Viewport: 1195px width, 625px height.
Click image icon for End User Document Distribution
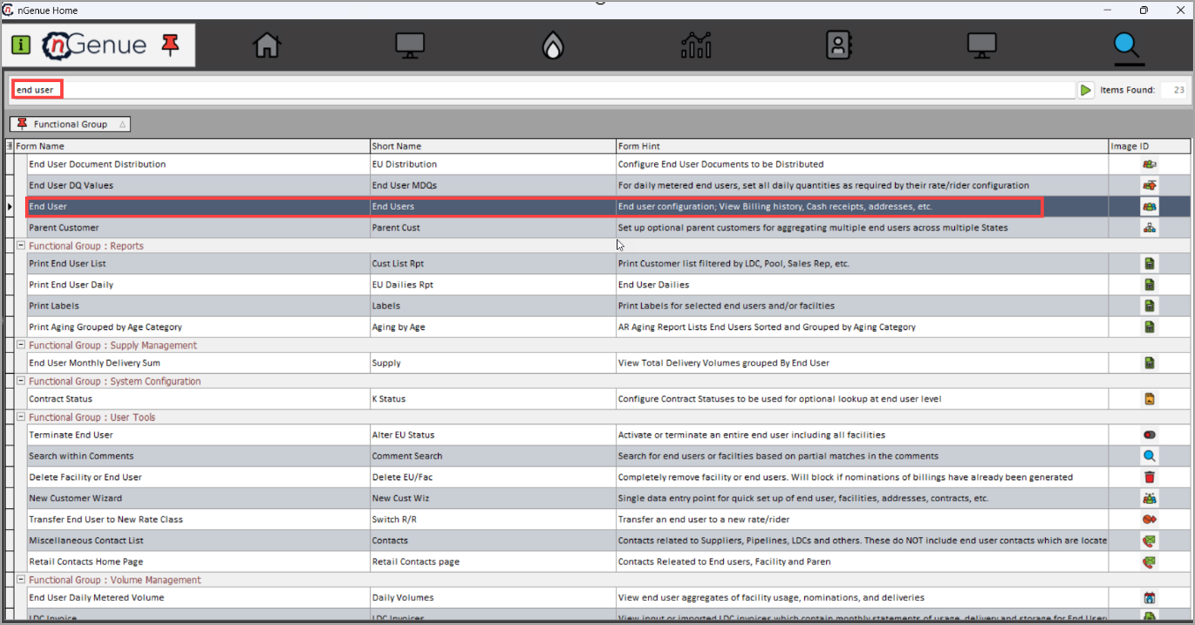[x=1149, y=164]
